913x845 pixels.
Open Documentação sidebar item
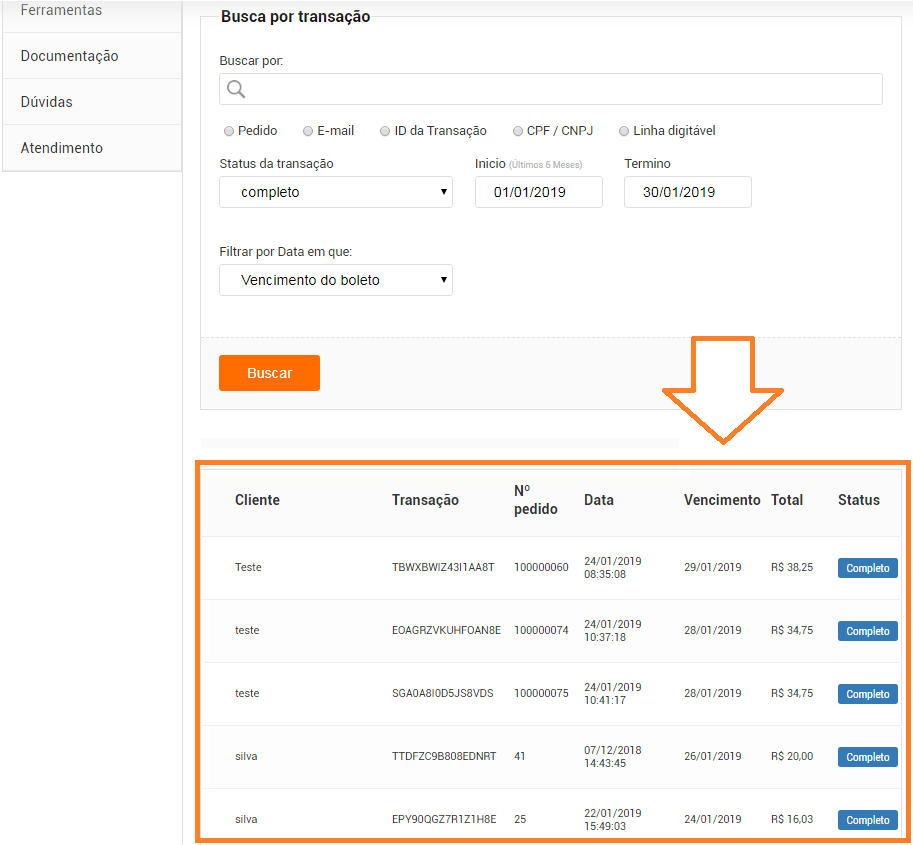pos(92,56)
